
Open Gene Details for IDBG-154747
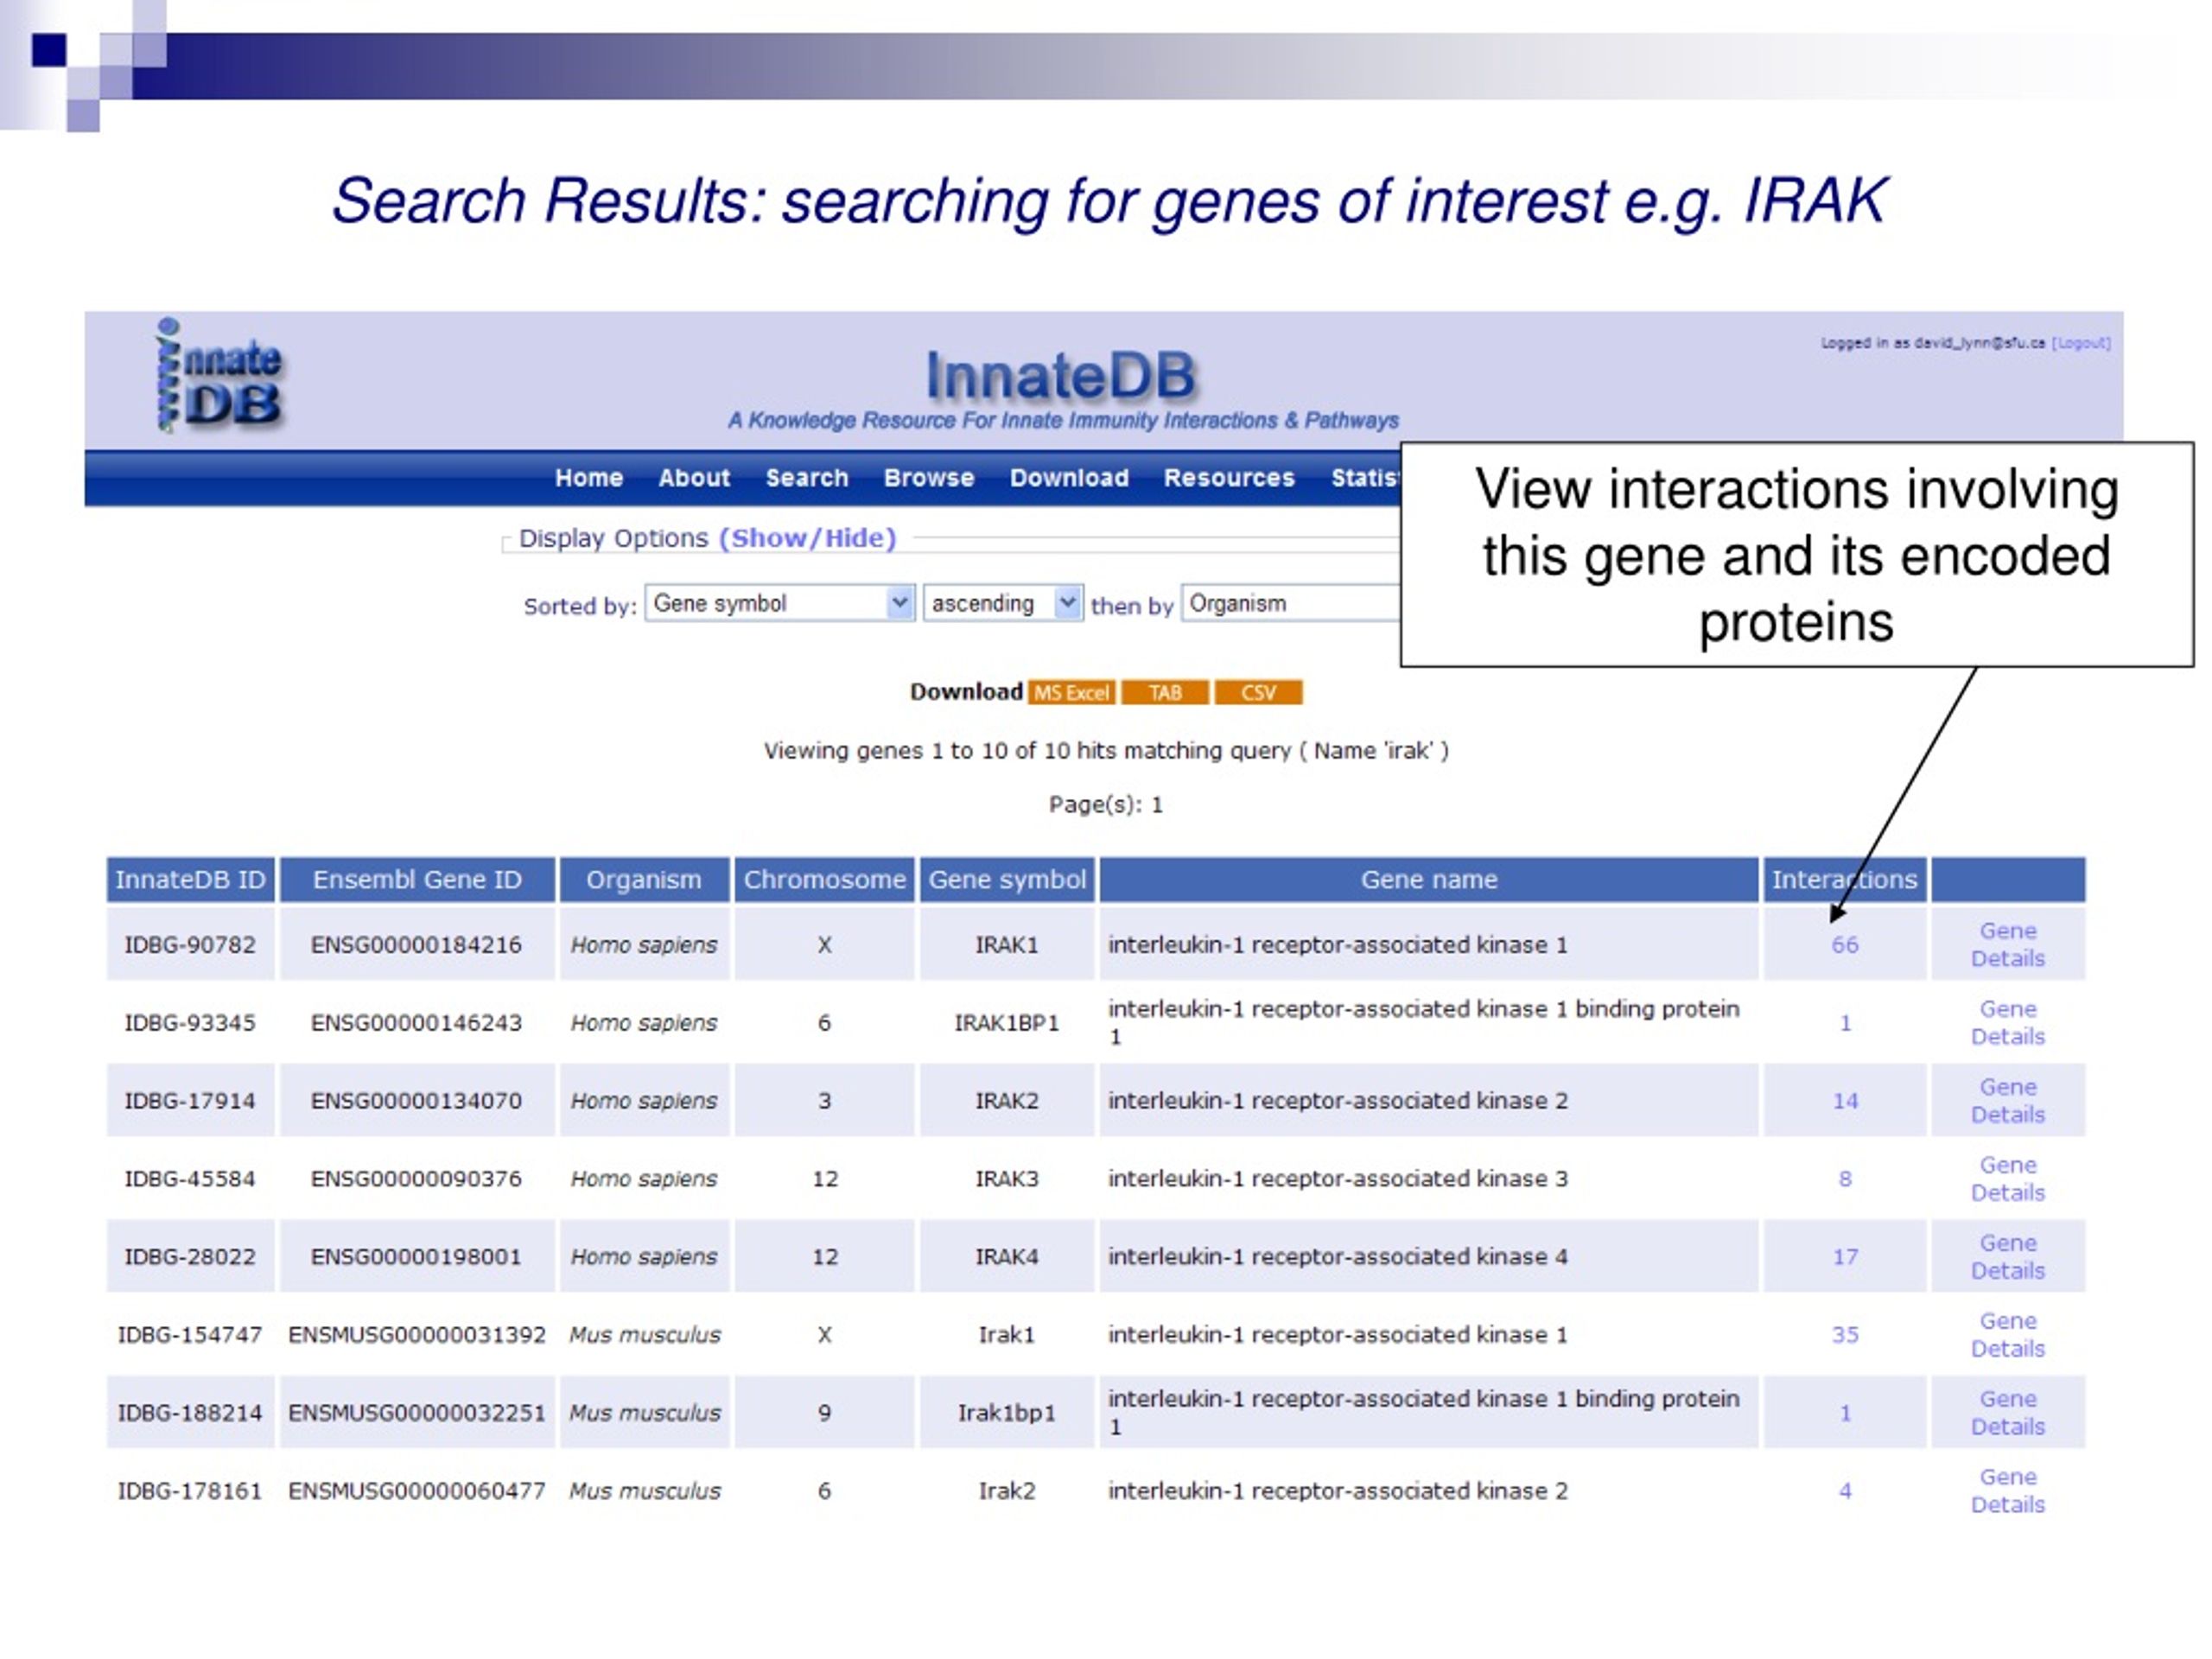point(2008,1335)
